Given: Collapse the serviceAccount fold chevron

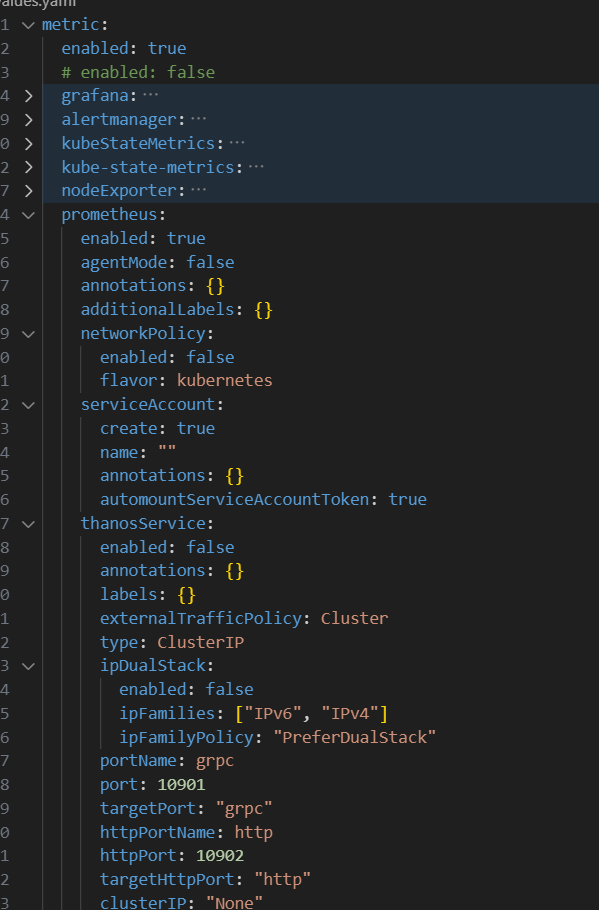Looking at the screenshot, I should pos(28,405).
